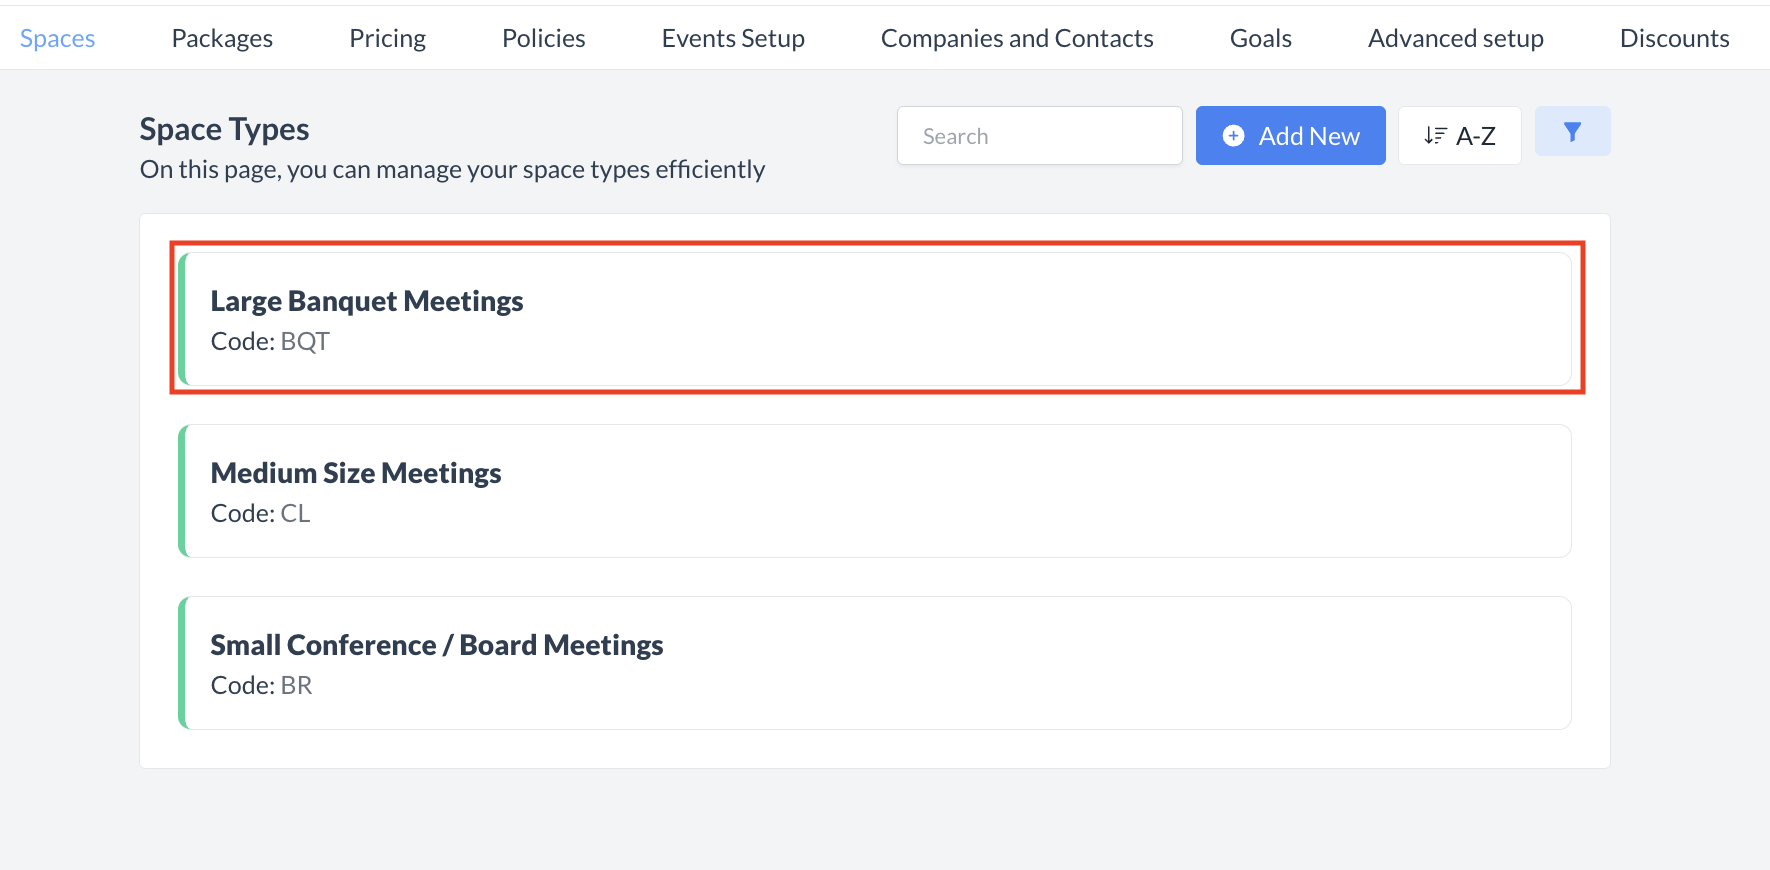This screenshot has height=870, width=1770.
Task: Click the blue filter funnel icon
Action: (x=1572, y=132)
